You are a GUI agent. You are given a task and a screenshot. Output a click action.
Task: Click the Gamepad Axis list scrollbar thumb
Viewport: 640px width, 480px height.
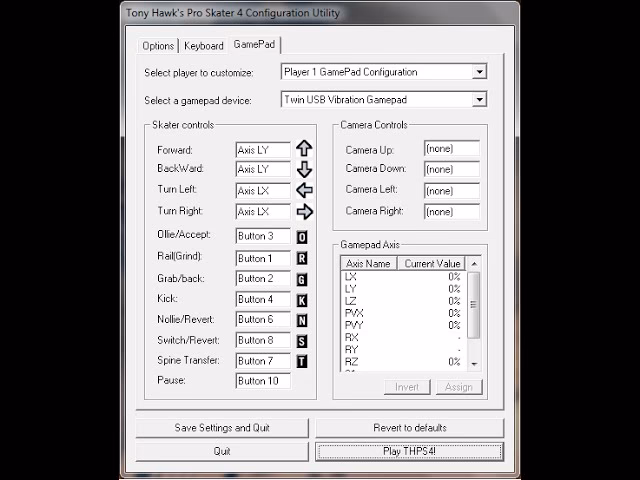click(473, 305)
